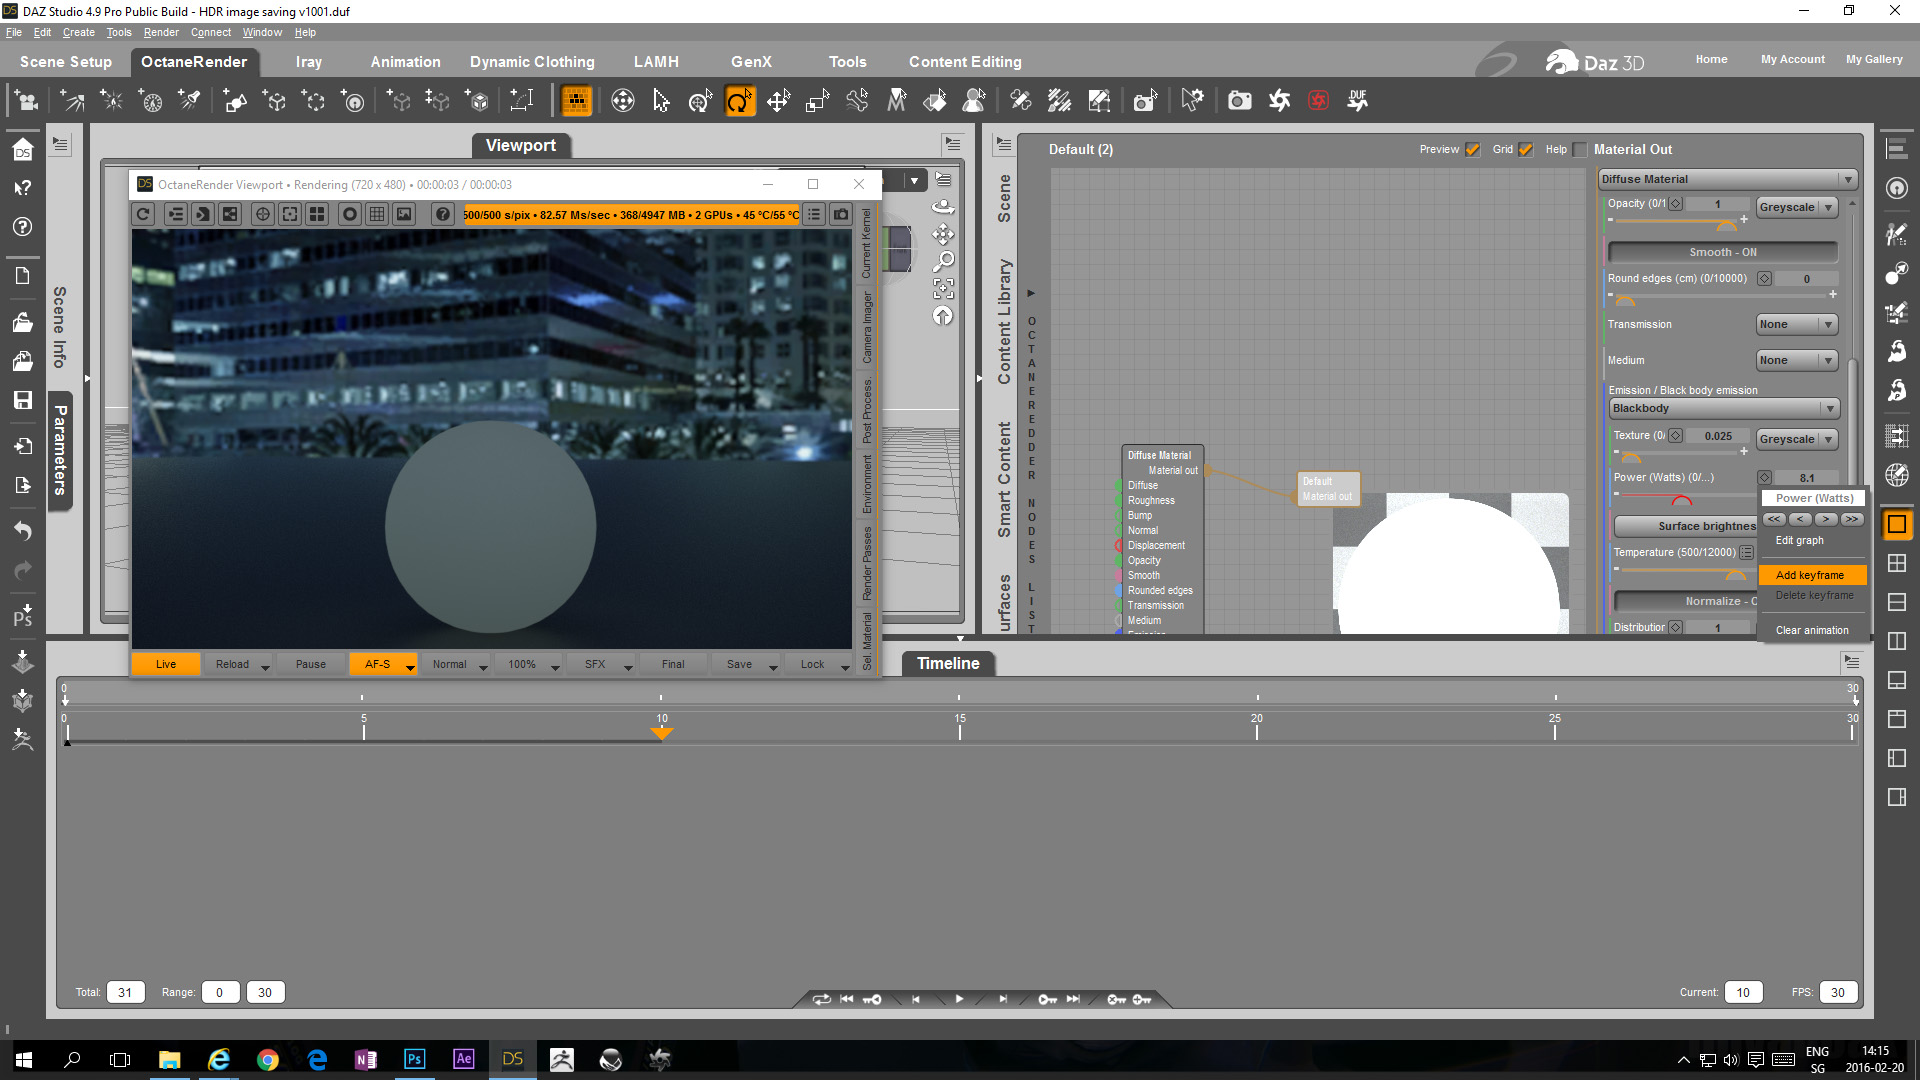Enable the Help checkbox
Viewport: 1920px width, 1080px height.
coord(1580,150)
